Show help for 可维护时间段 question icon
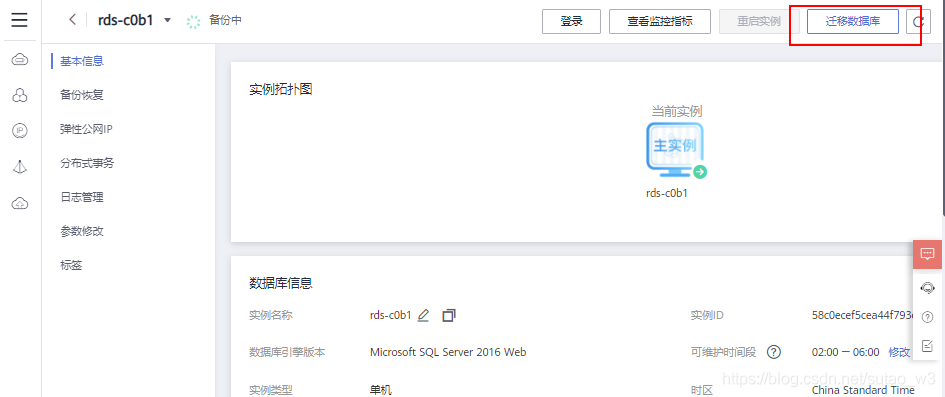The image size is (945, 397). pyautogui.click(x=774, y=352)
